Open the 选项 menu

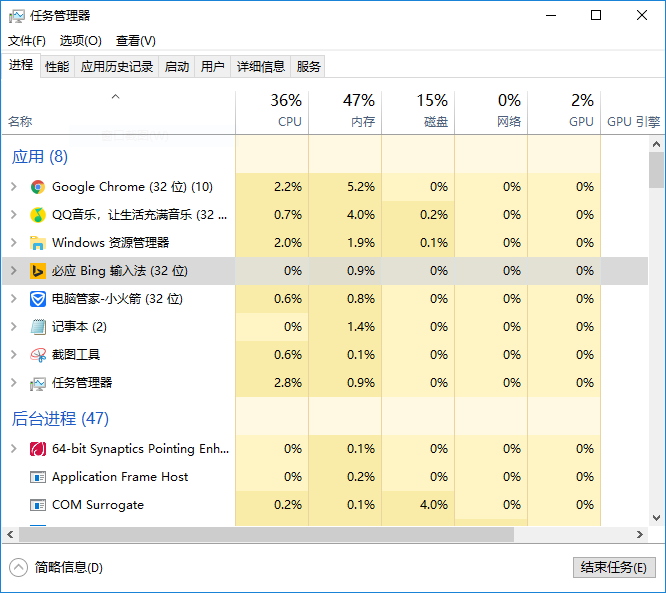click(80, 41)
